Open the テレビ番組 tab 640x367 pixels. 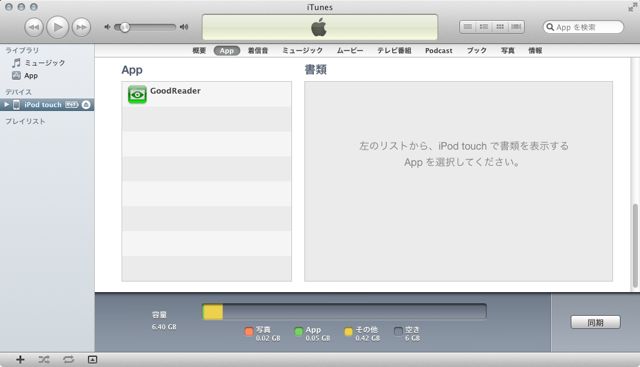pyautogui.click(x=394, y=51)
